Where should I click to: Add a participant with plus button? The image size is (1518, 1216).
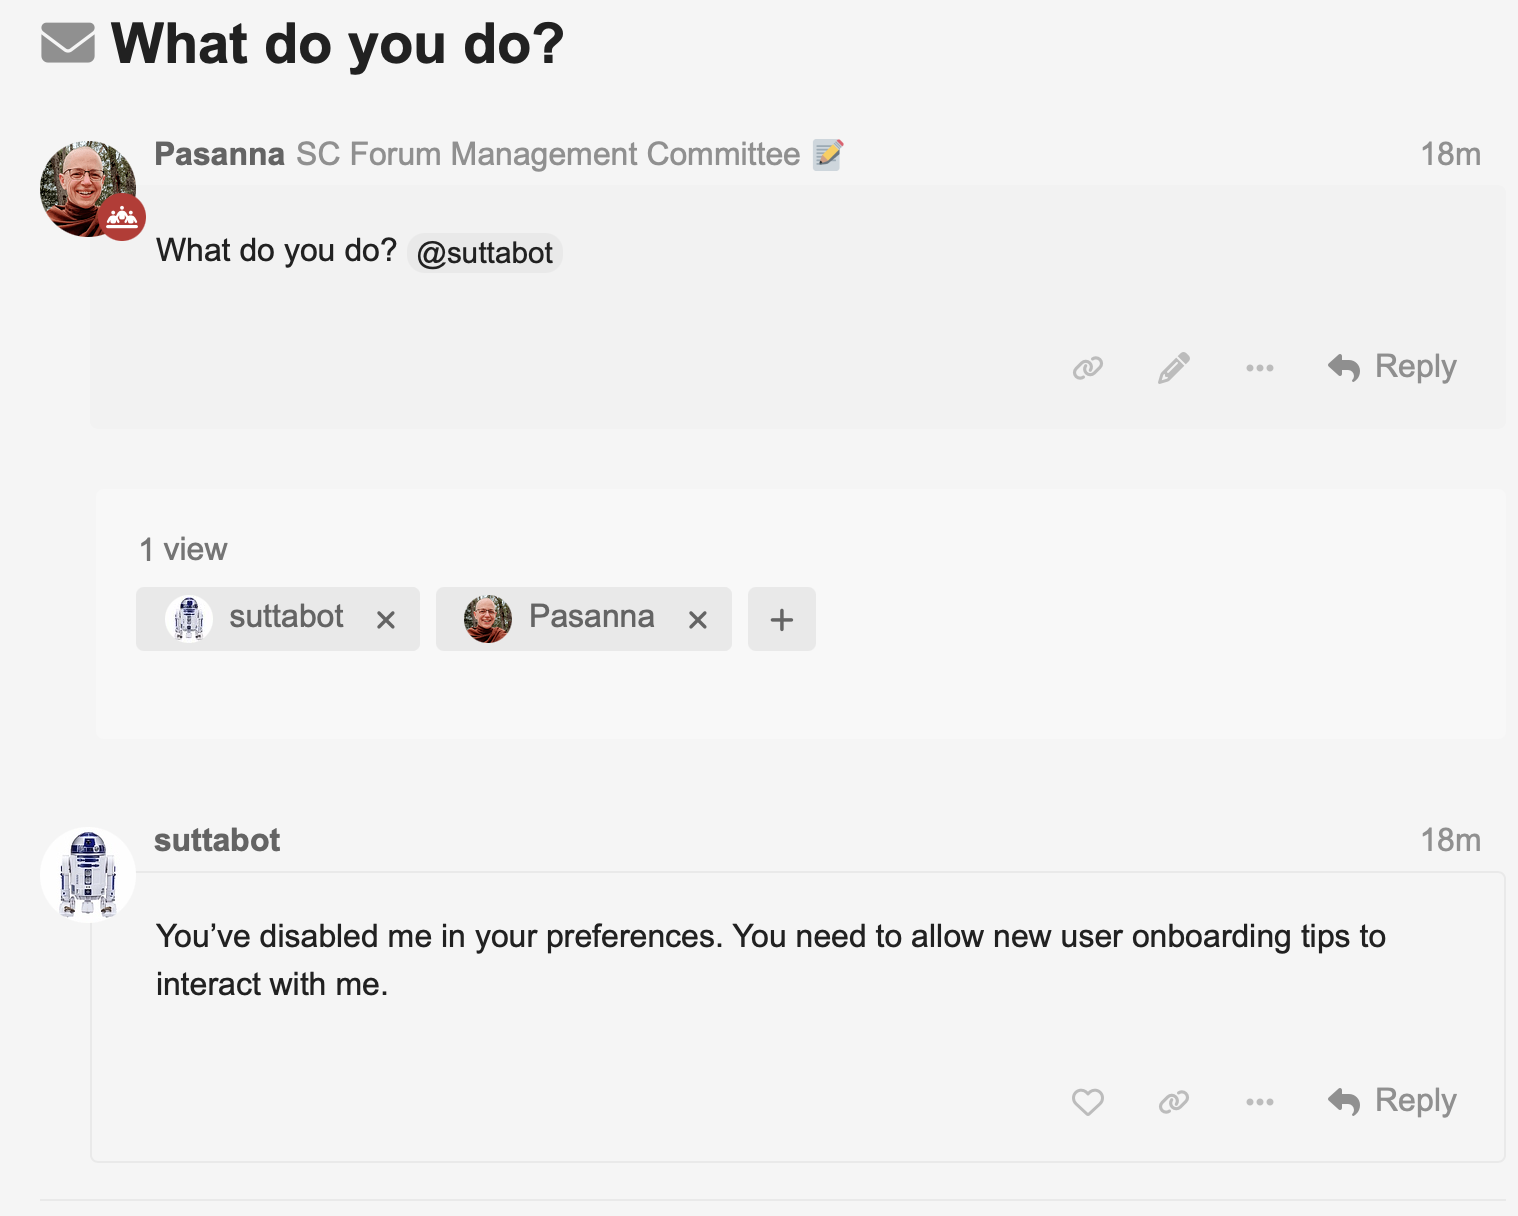[x=782, y=620]
